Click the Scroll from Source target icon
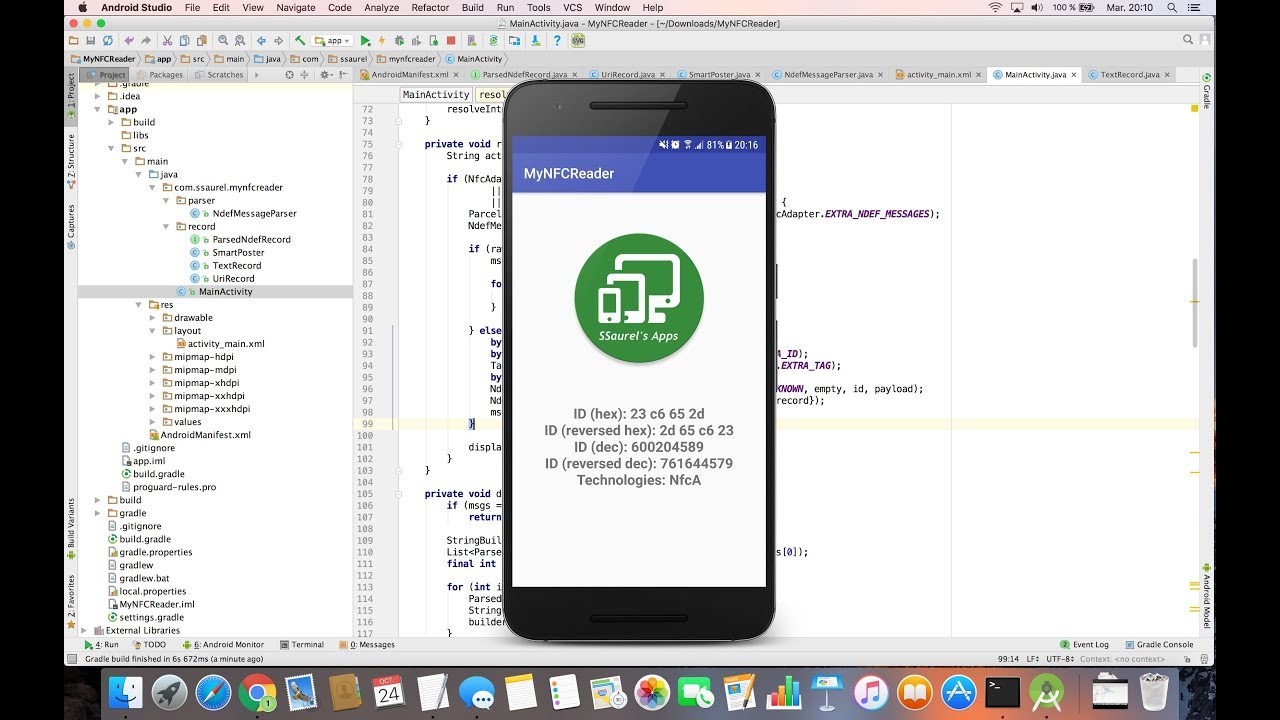1280x720 pixels. [289, 75]
